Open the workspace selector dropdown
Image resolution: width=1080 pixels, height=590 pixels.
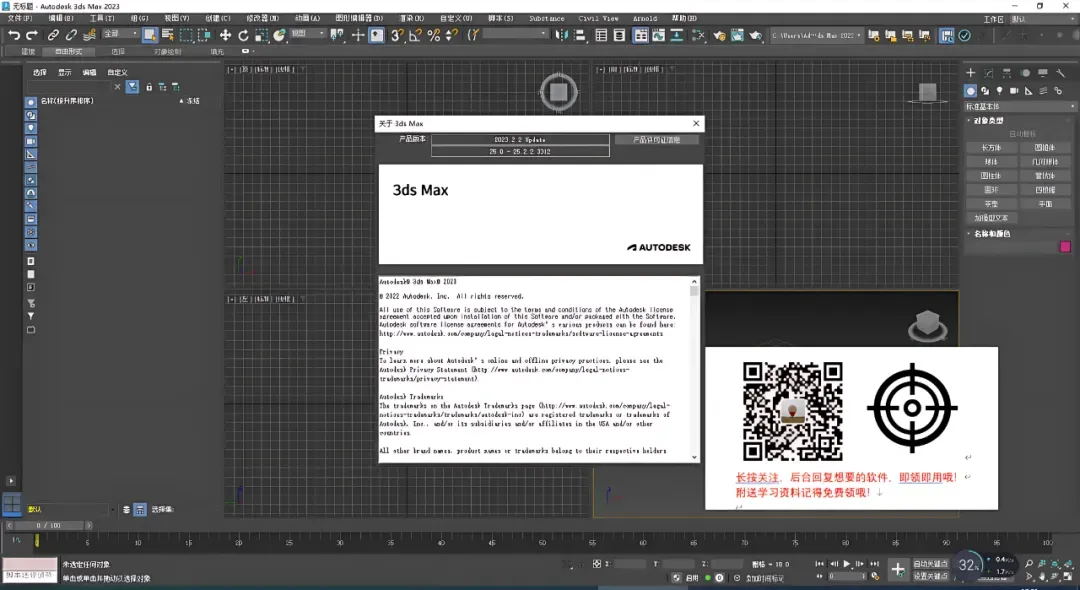click(1043, 19)
